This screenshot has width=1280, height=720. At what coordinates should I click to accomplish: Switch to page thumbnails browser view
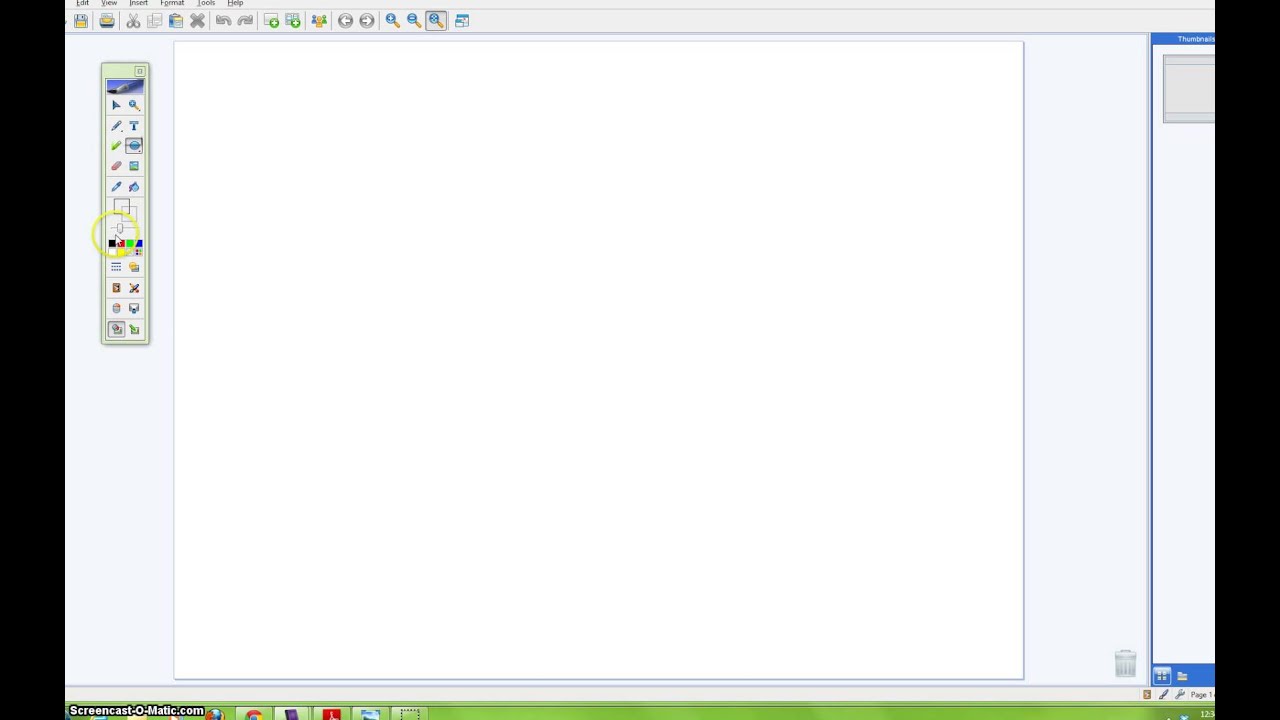[1162, 676]
